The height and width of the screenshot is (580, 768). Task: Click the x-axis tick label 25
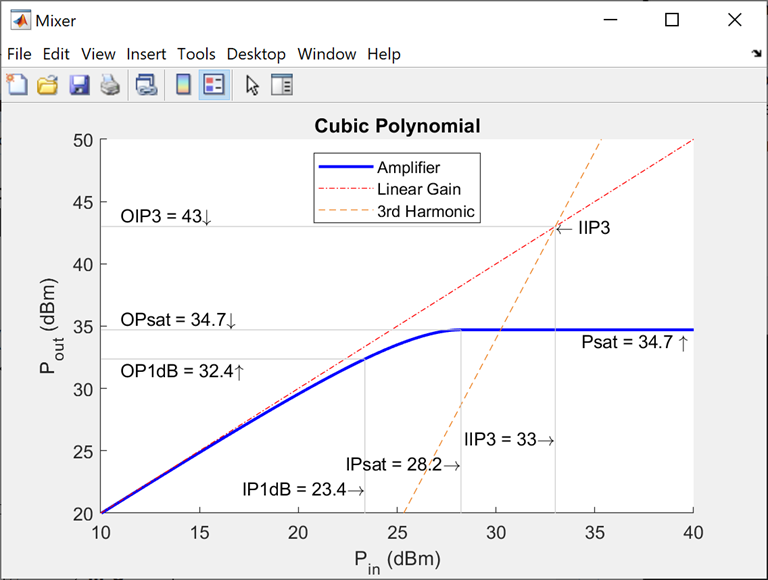[397, 532]
